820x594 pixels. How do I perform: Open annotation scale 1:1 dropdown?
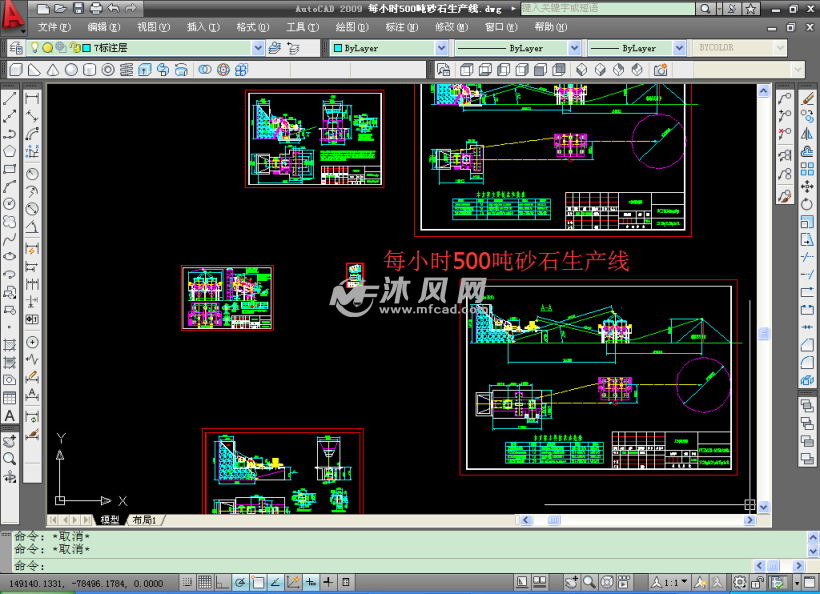click(x=669, y=582)
